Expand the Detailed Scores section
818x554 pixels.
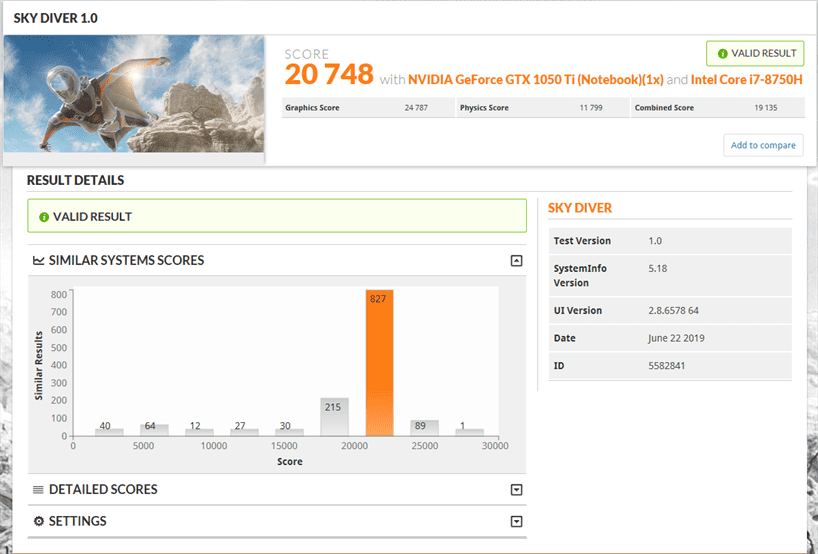516,490
